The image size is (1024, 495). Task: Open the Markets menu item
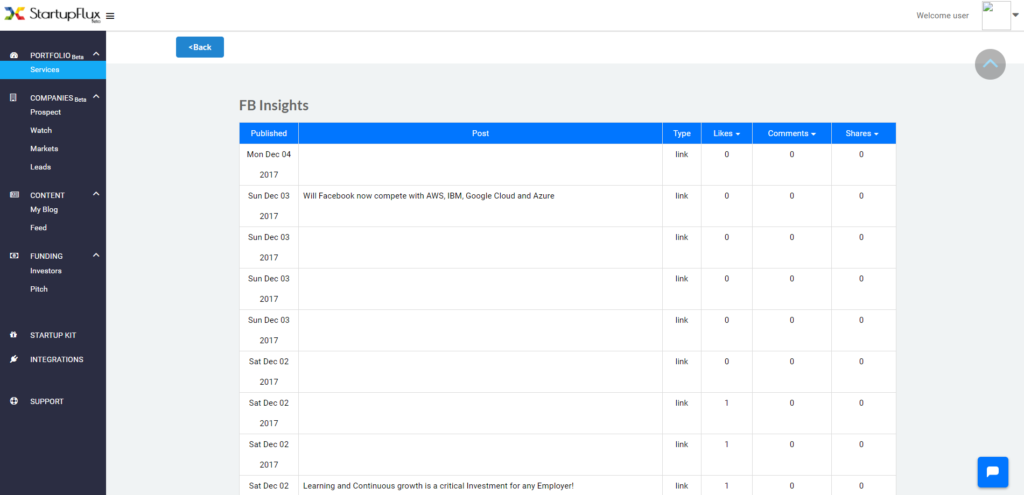[x=44, y=149]
